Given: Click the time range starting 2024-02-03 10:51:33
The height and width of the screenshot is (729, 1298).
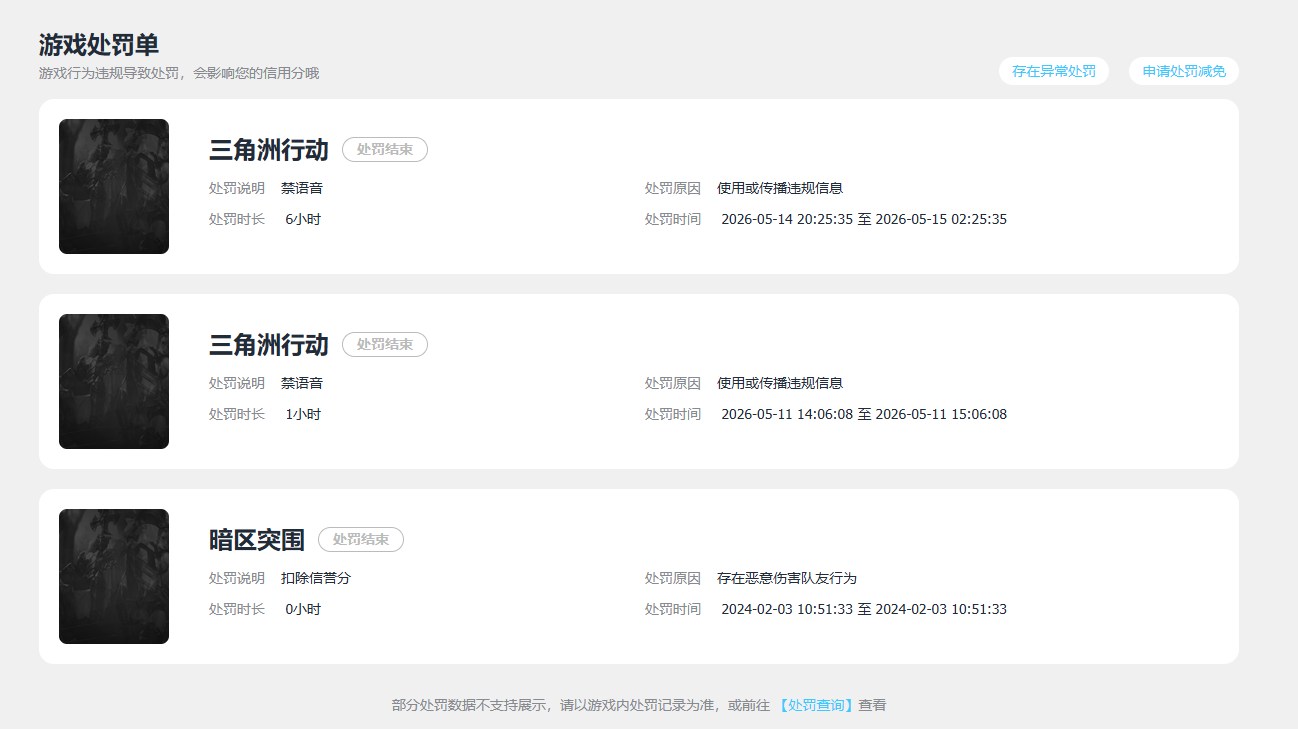Looking at the screenshot, I should [x=864, y=609].
